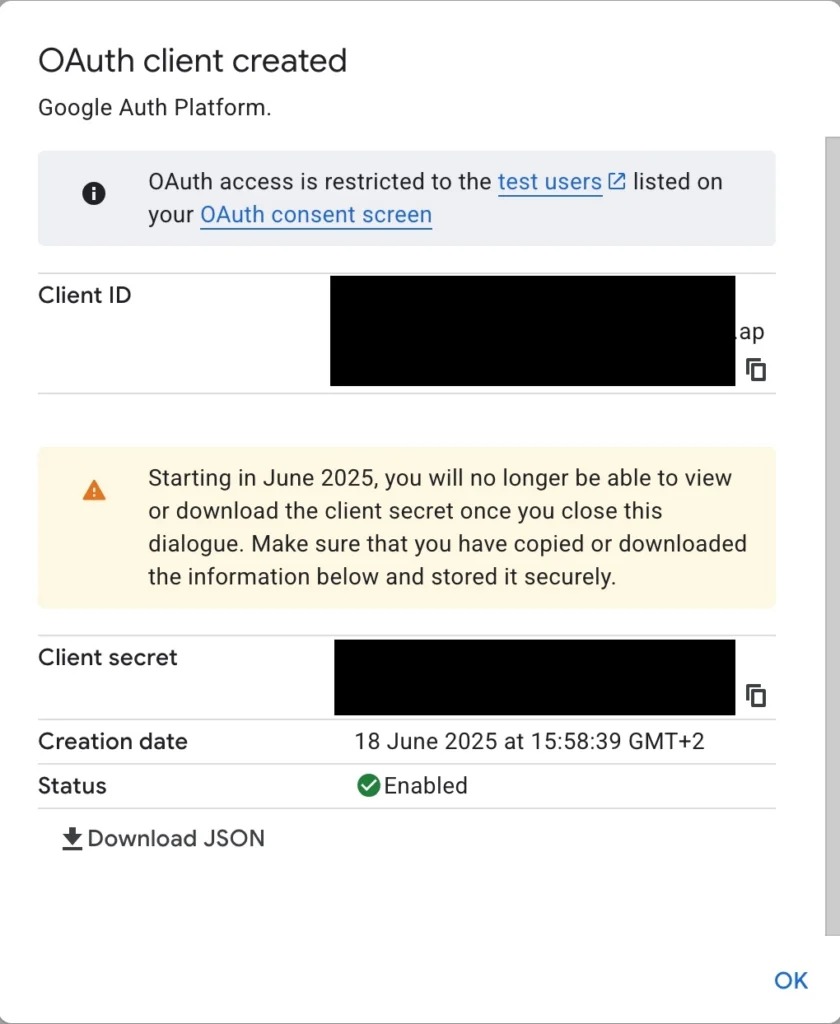840x1024 pixels.
Task: Click the external link icon beside test users
Action: [x=617, y=181]
